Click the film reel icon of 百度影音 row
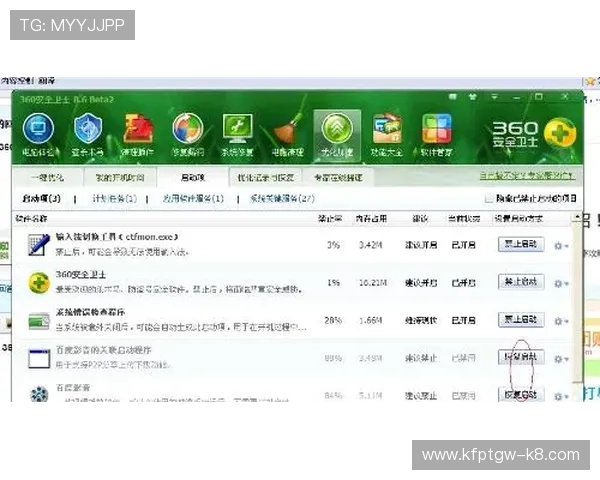This screenshot has height=480, width=600. click(39, 394)
